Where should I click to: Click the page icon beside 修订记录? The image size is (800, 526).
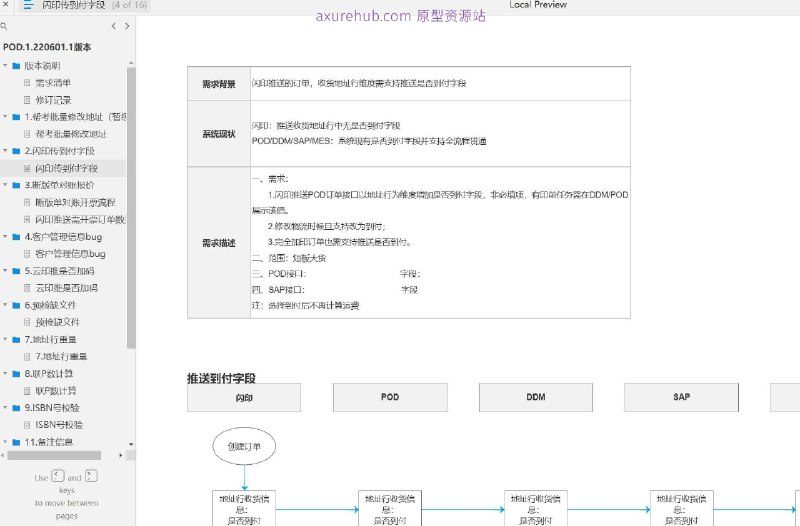(28, 100)
